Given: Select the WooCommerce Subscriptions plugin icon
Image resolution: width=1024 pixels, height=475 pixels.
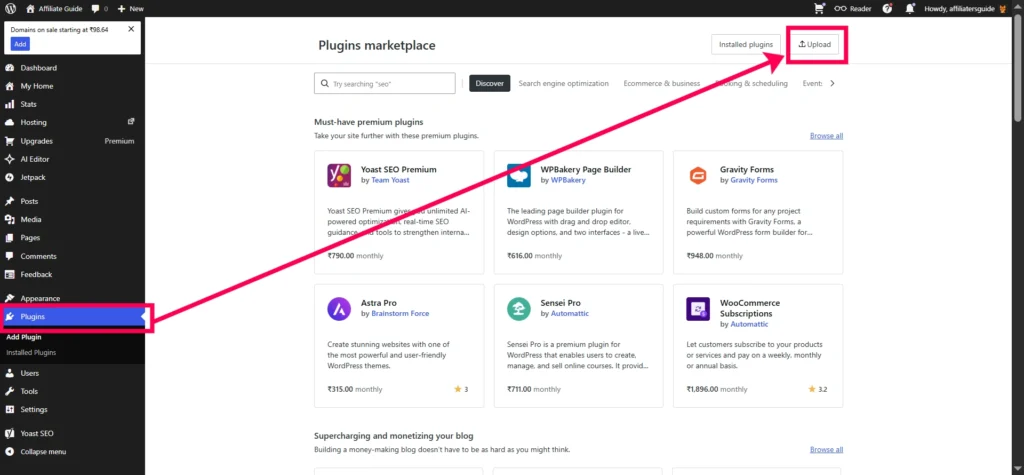Looking at the screenshot, I should point(698,309).
